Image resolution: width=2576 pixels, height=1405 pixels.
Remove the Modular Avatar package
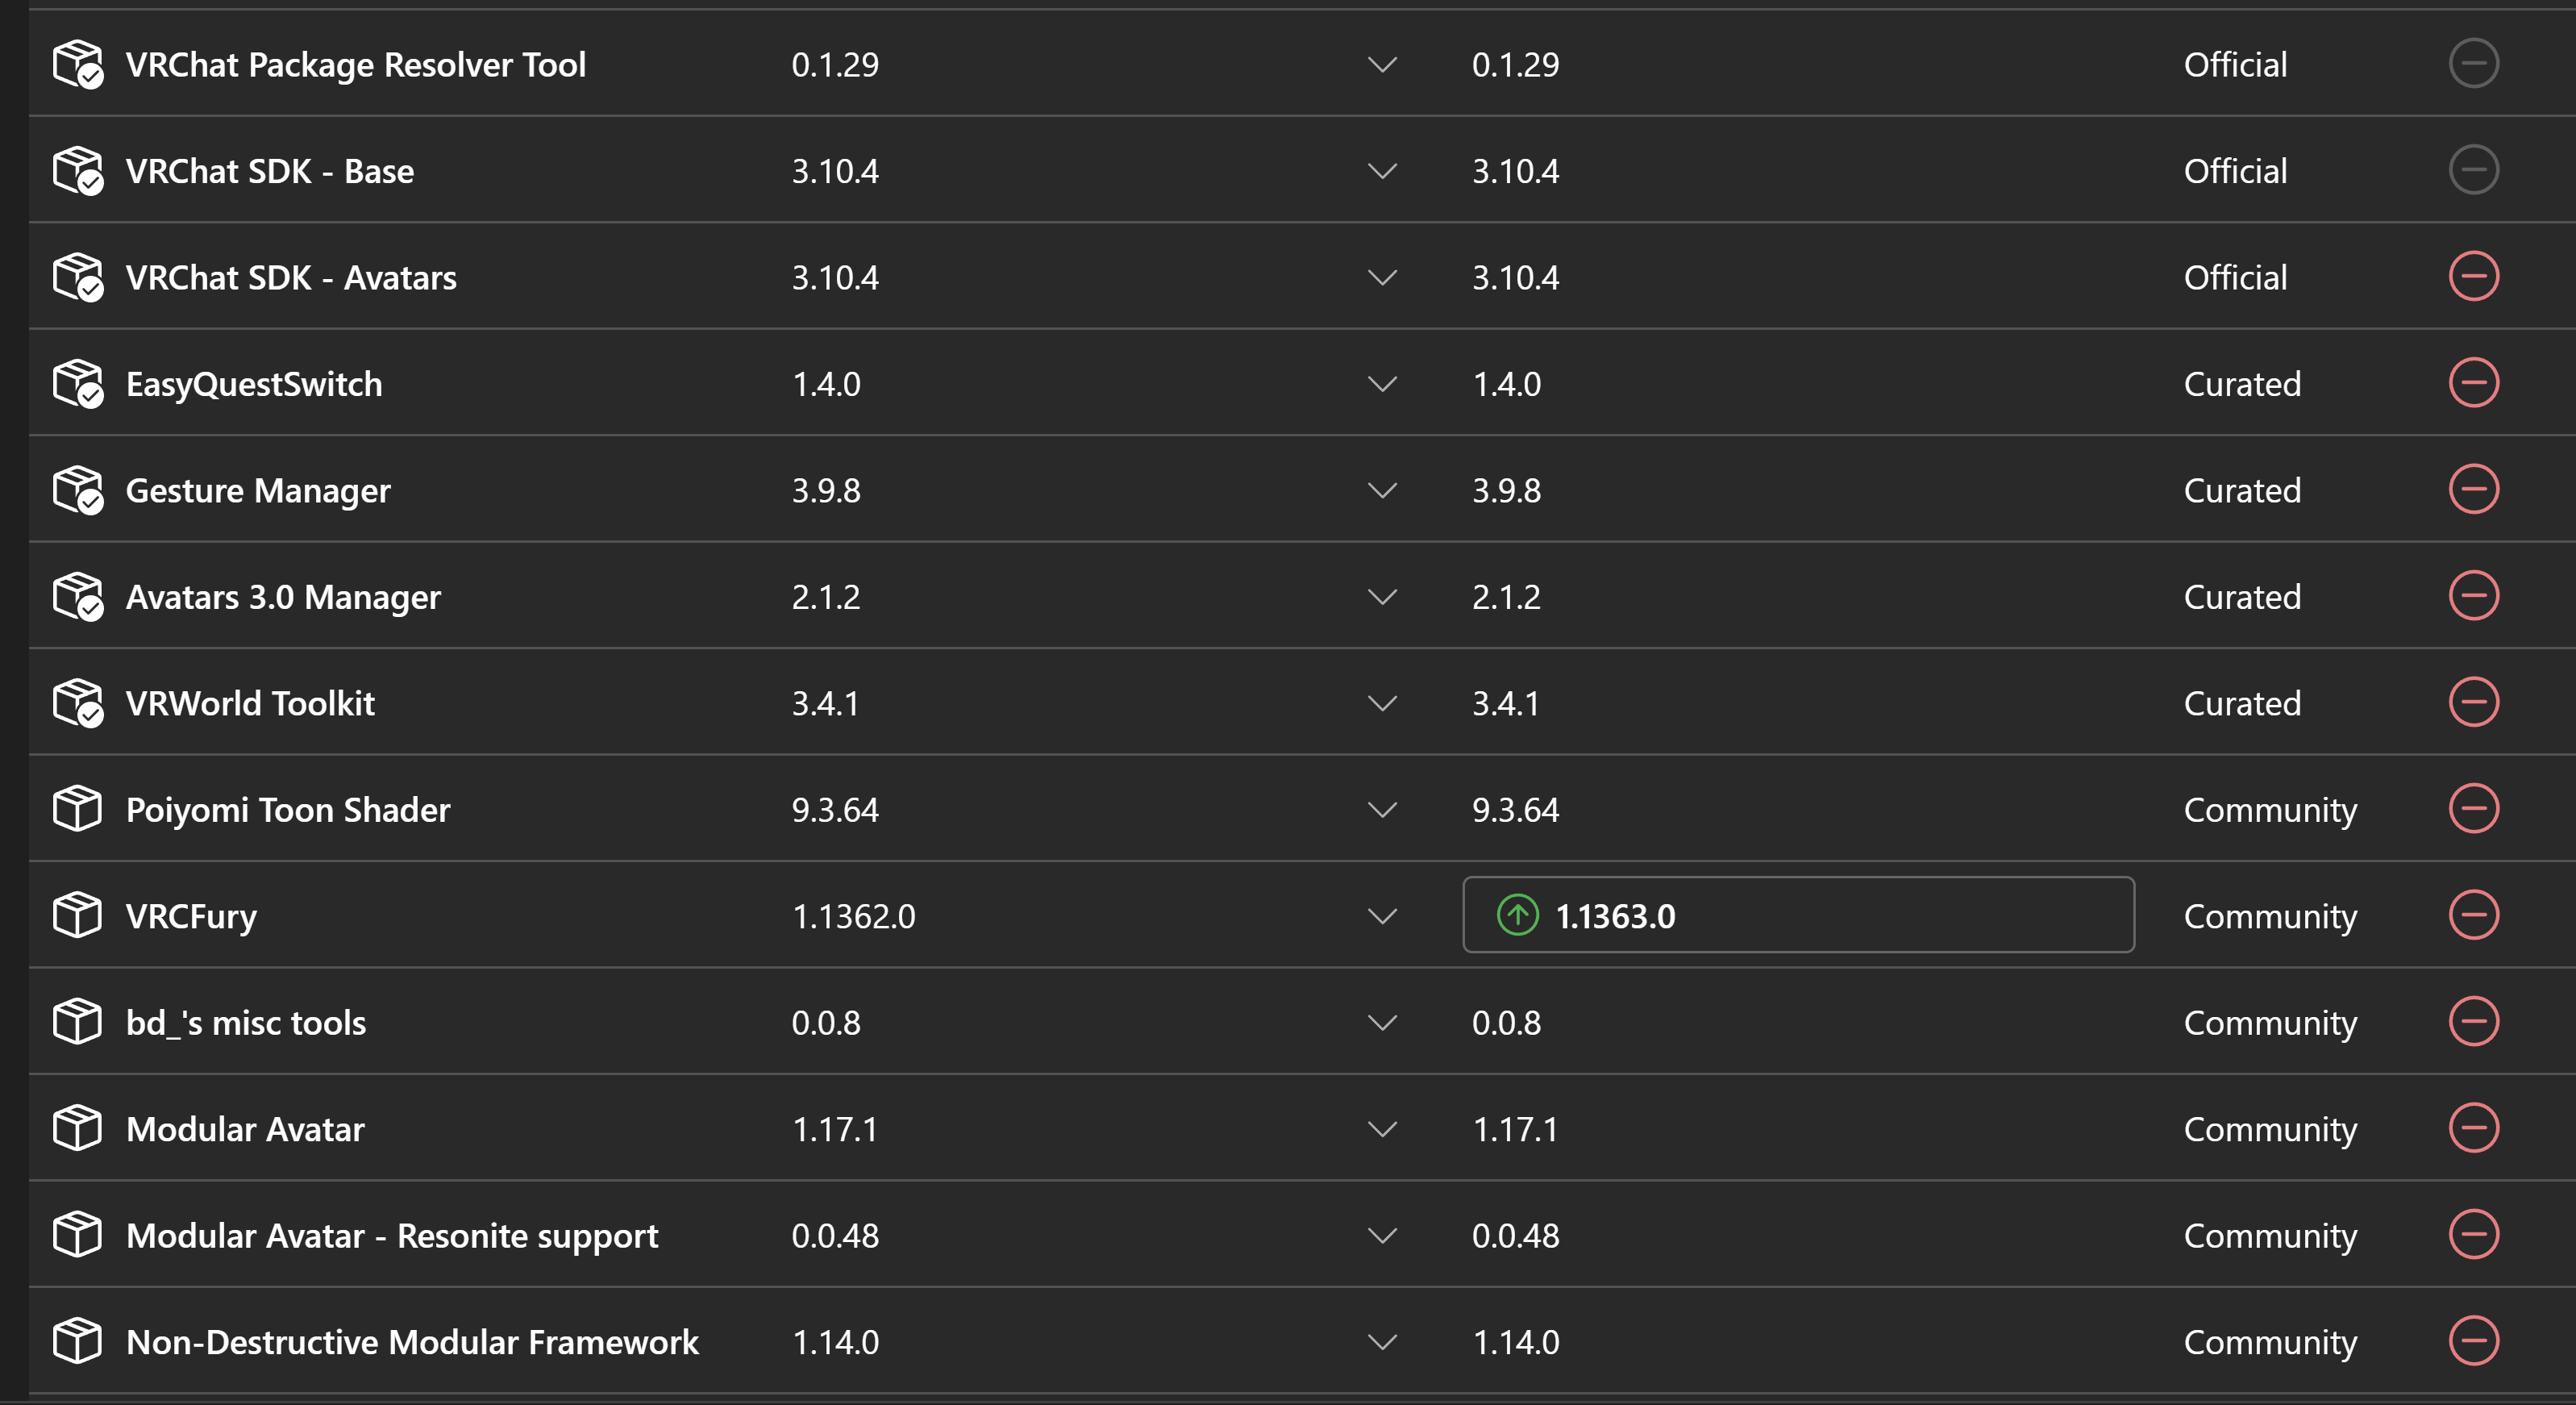pos(2473,1128)
